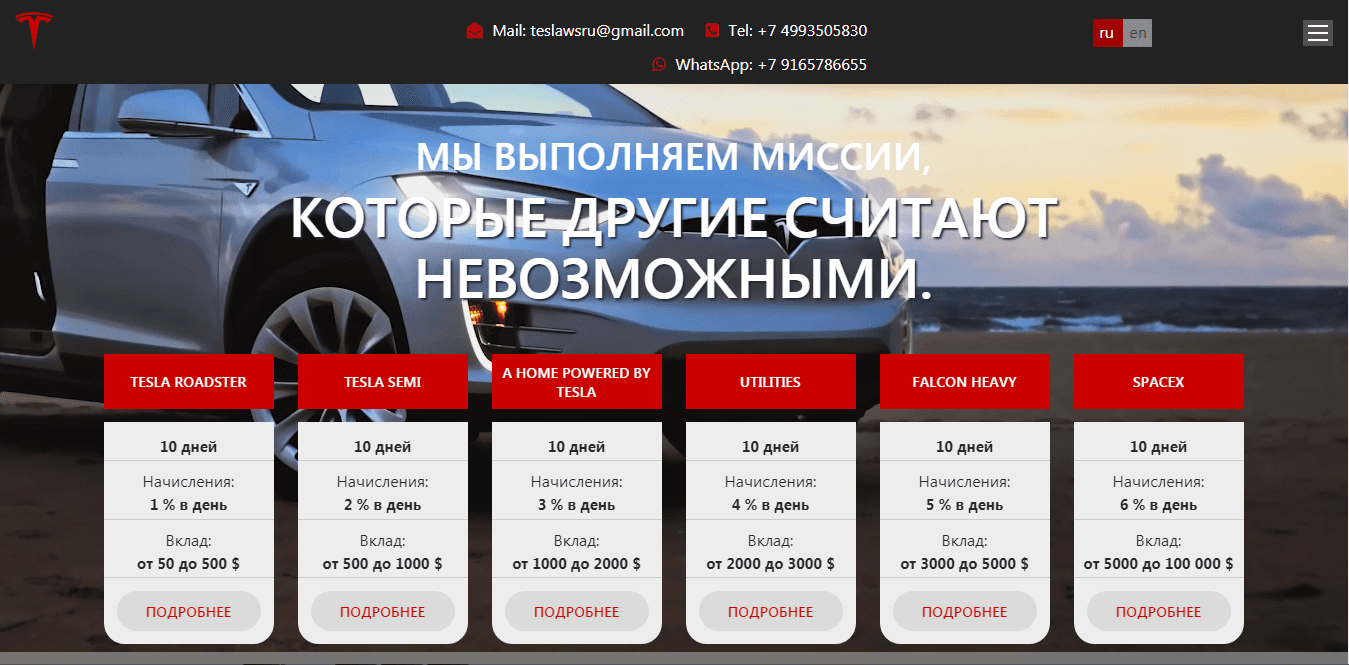This screenshot has height=665, width=1349.
Task: Click the Tesla logo in the header
Action: click(35, 30)
